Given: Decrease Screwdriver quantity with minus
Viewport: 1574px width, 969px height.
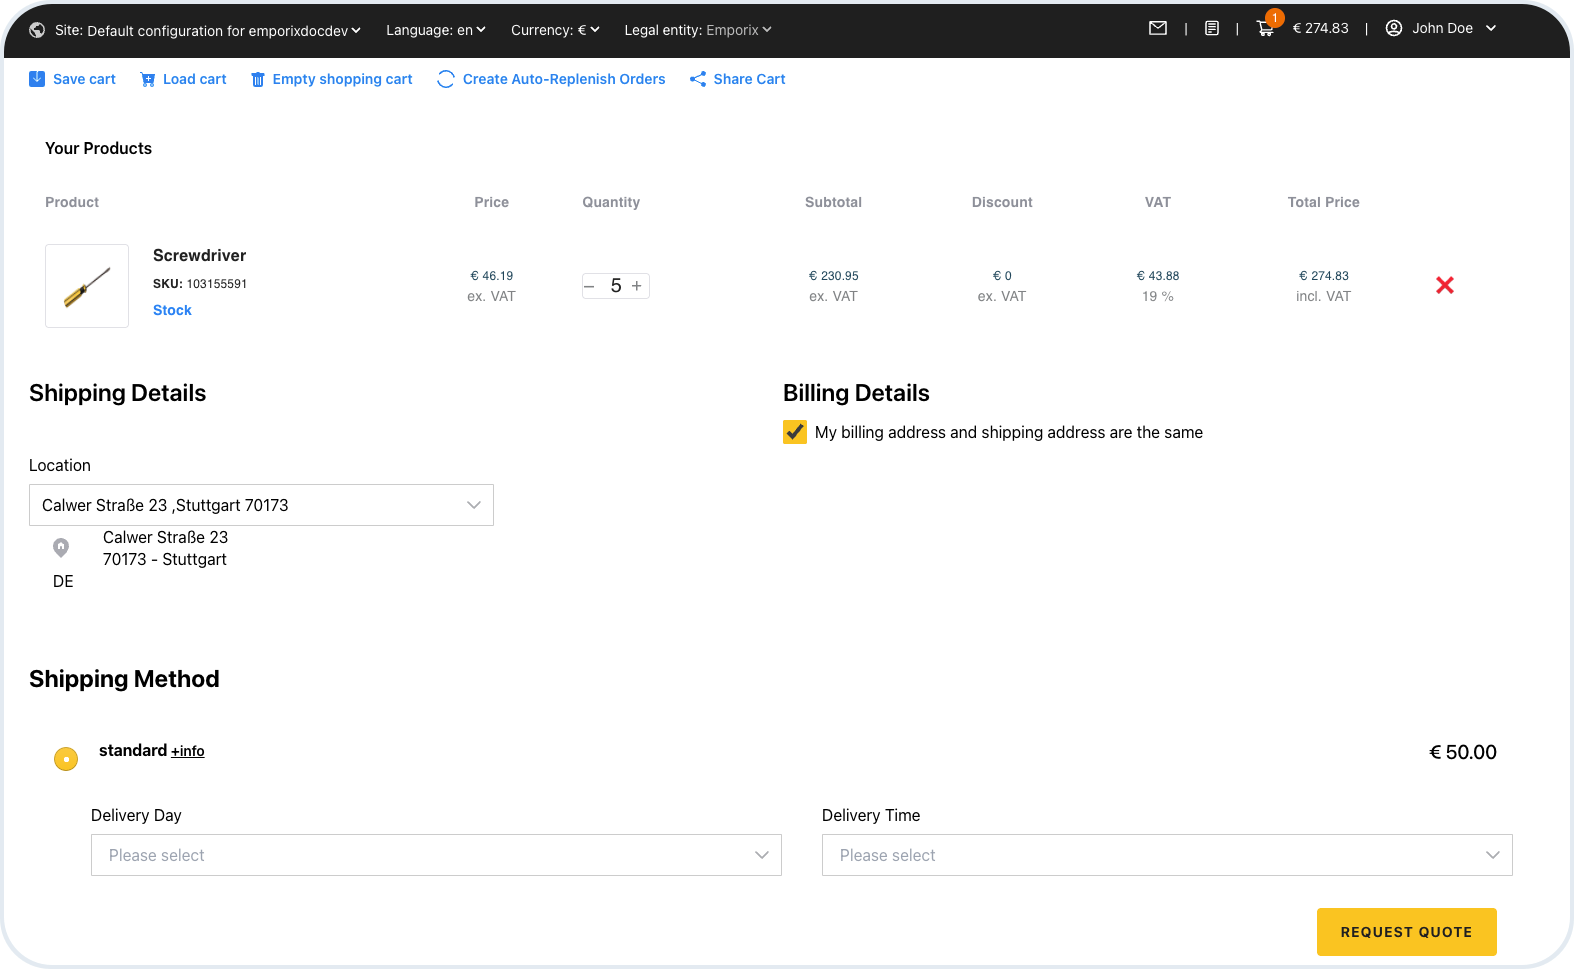Looking at the screenshot, I should 590,286.
